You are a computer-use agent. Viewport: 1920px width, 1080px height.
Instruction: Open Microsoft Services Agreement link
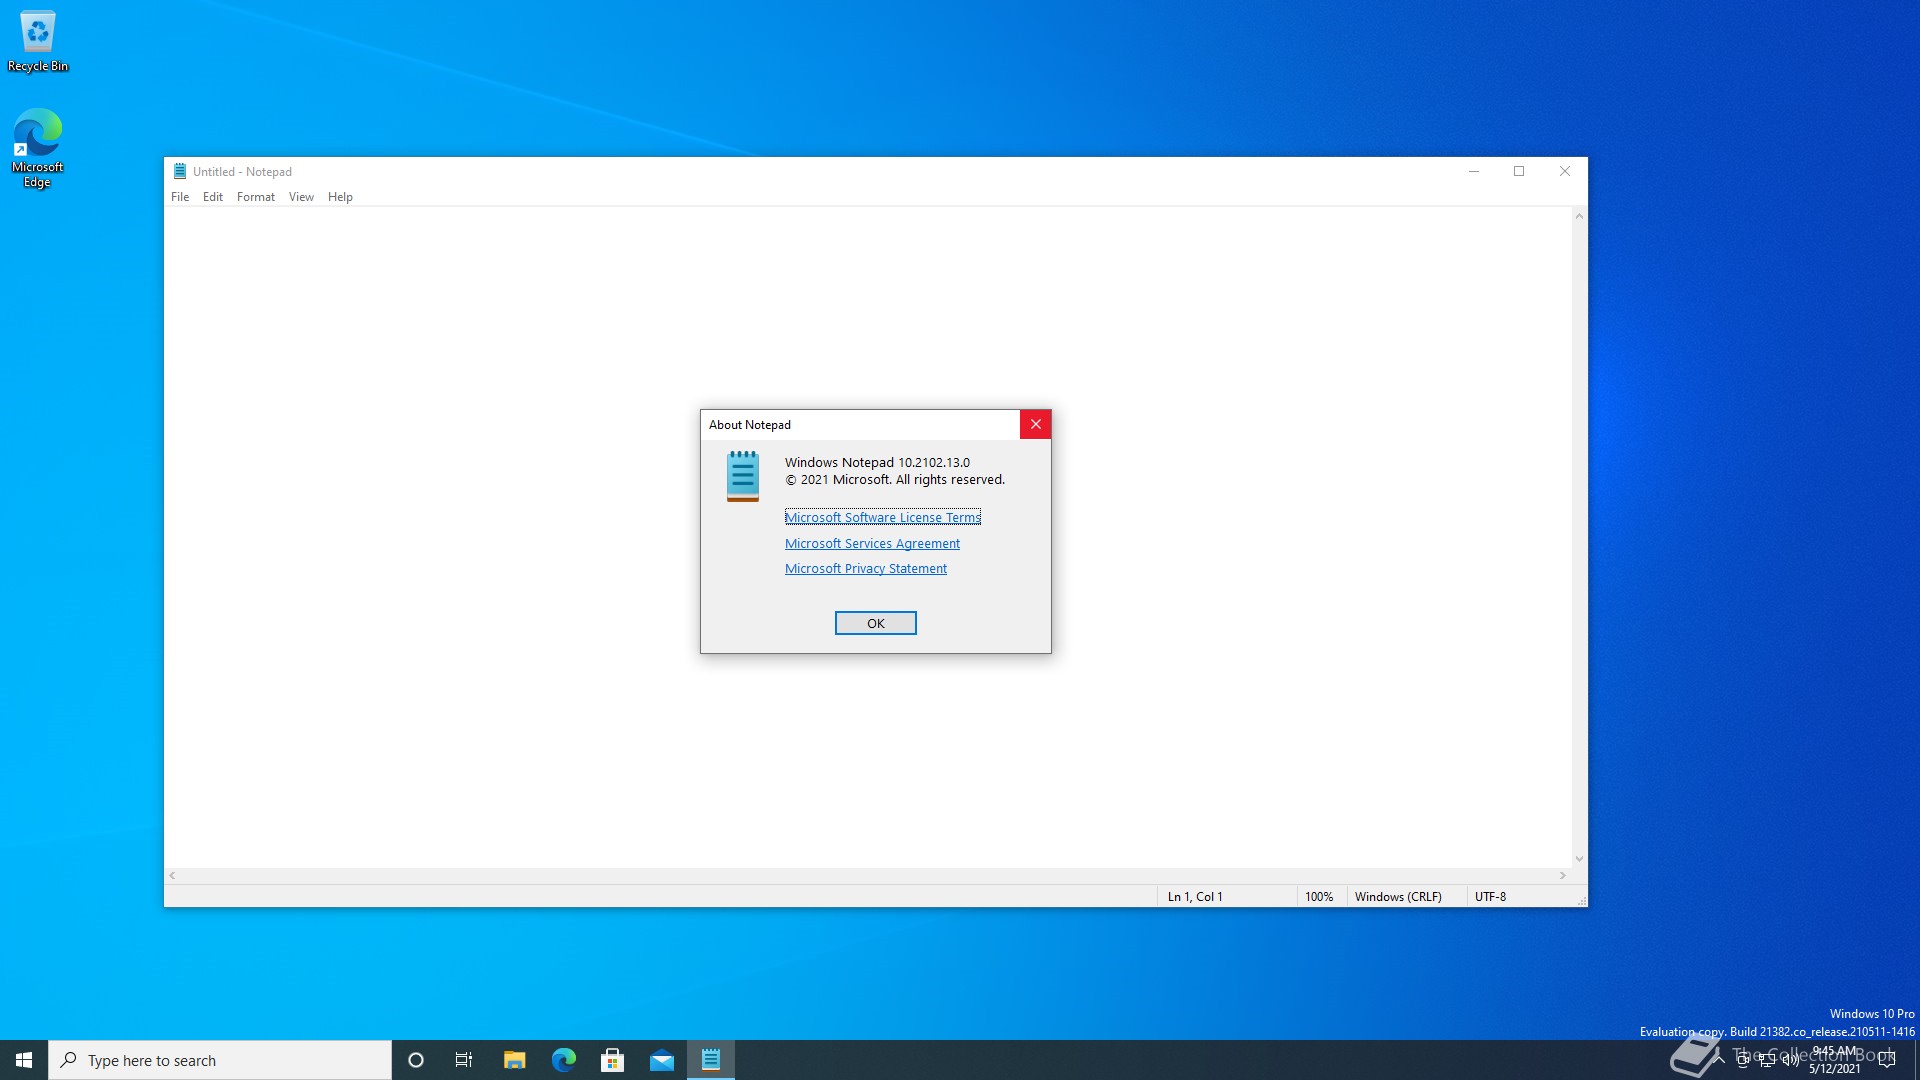[x=872, y=543]
